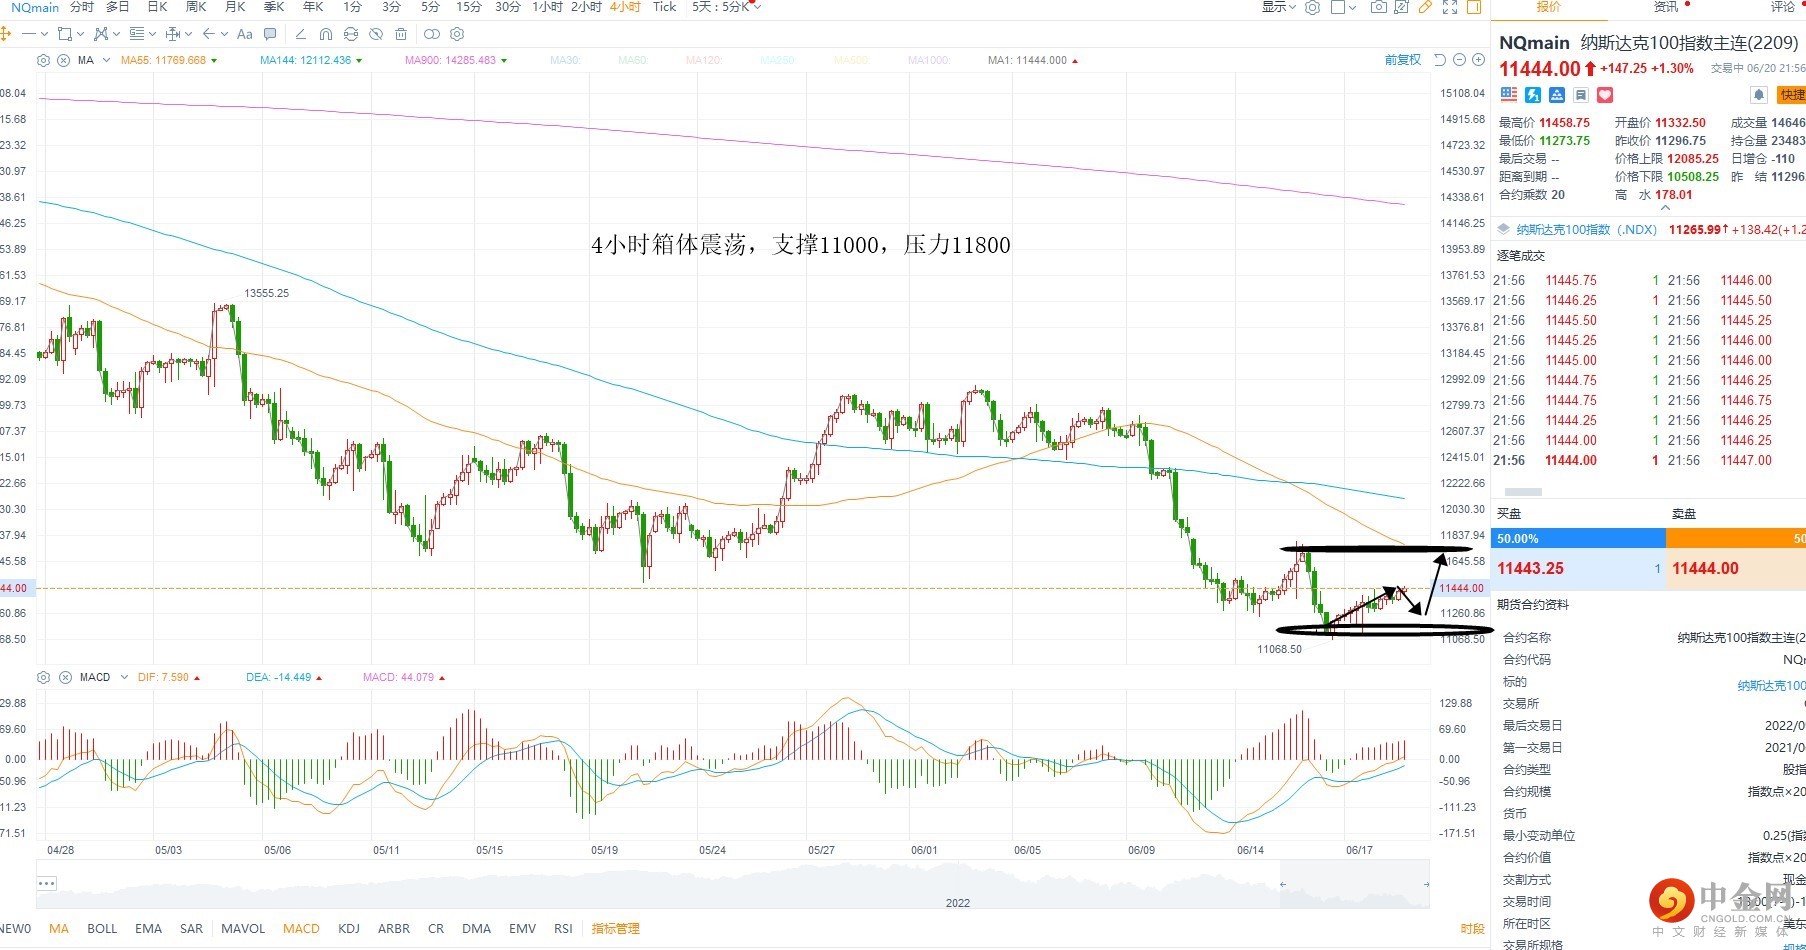This screenshot has height=950, width=1806.
Task: Open MACD indicator settings gear
Action: (x=43, y=677)
